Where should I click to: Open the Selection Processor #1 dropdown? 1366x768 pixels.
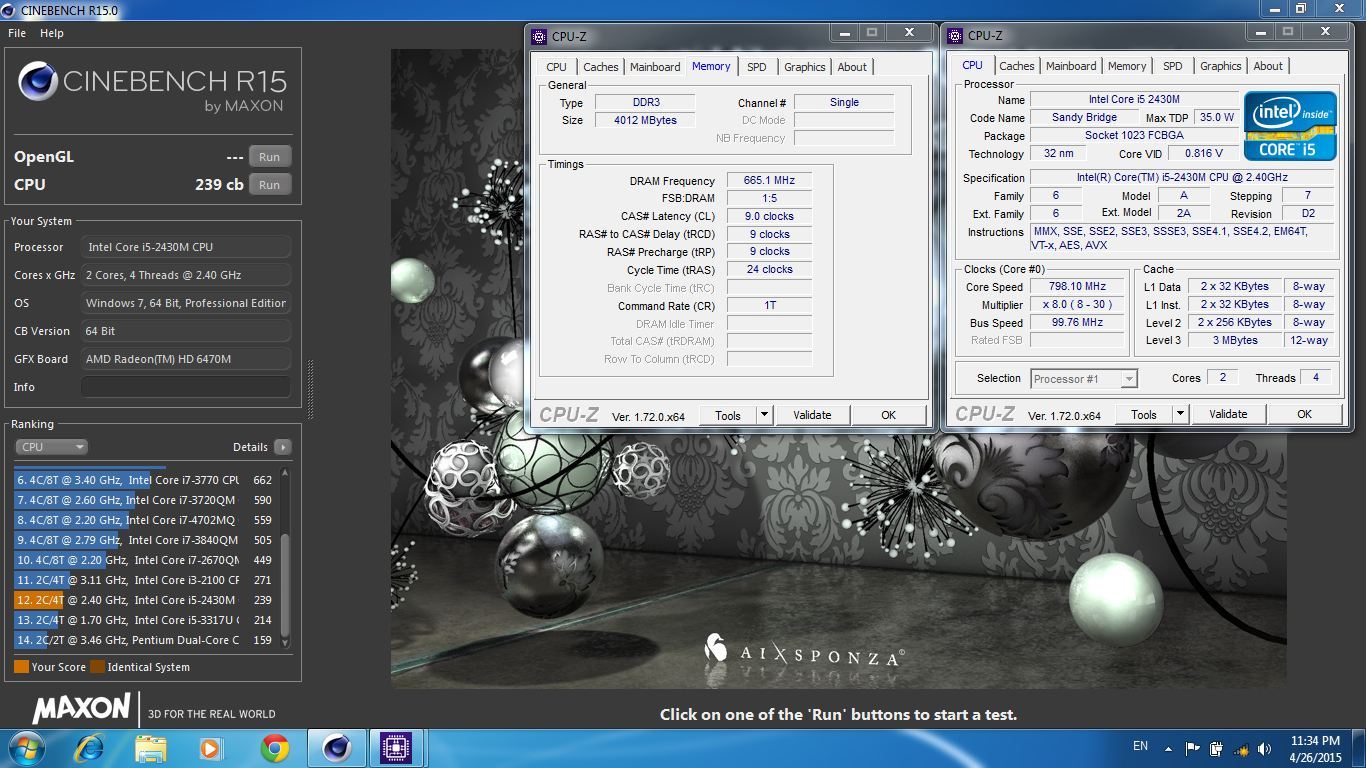point(1084,379)
